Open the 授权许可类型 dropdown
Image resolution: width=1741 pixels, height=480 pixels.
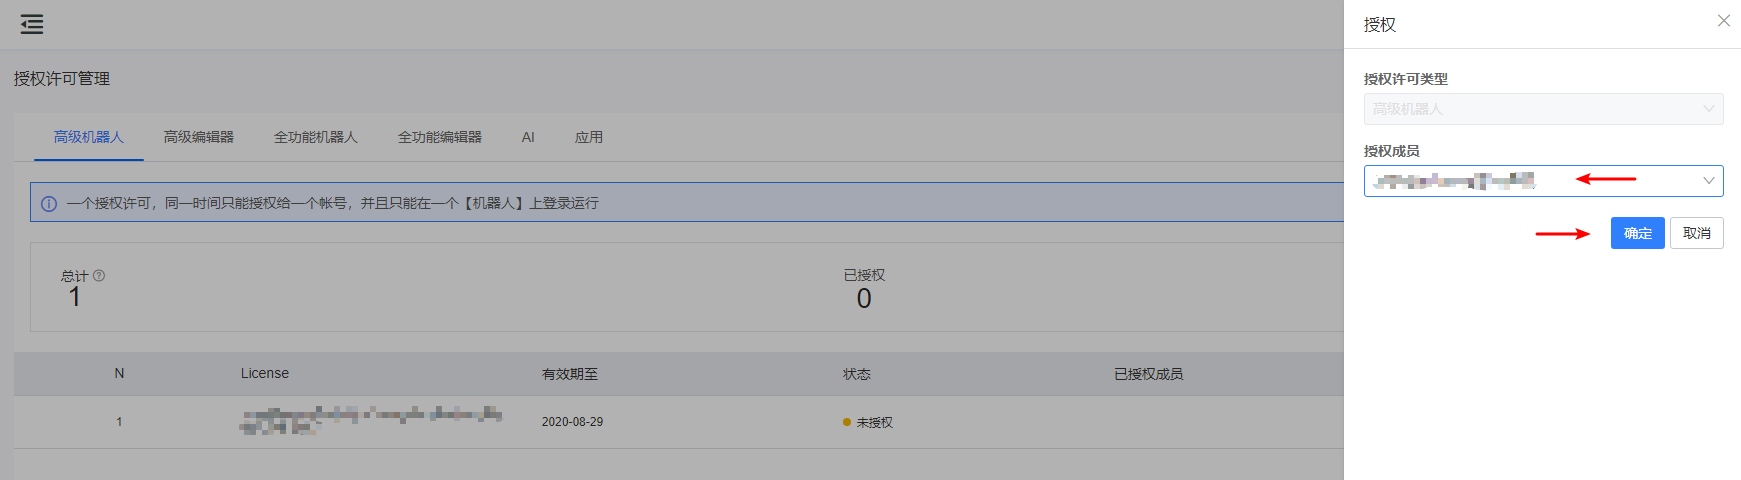[x=1543, y=109]
